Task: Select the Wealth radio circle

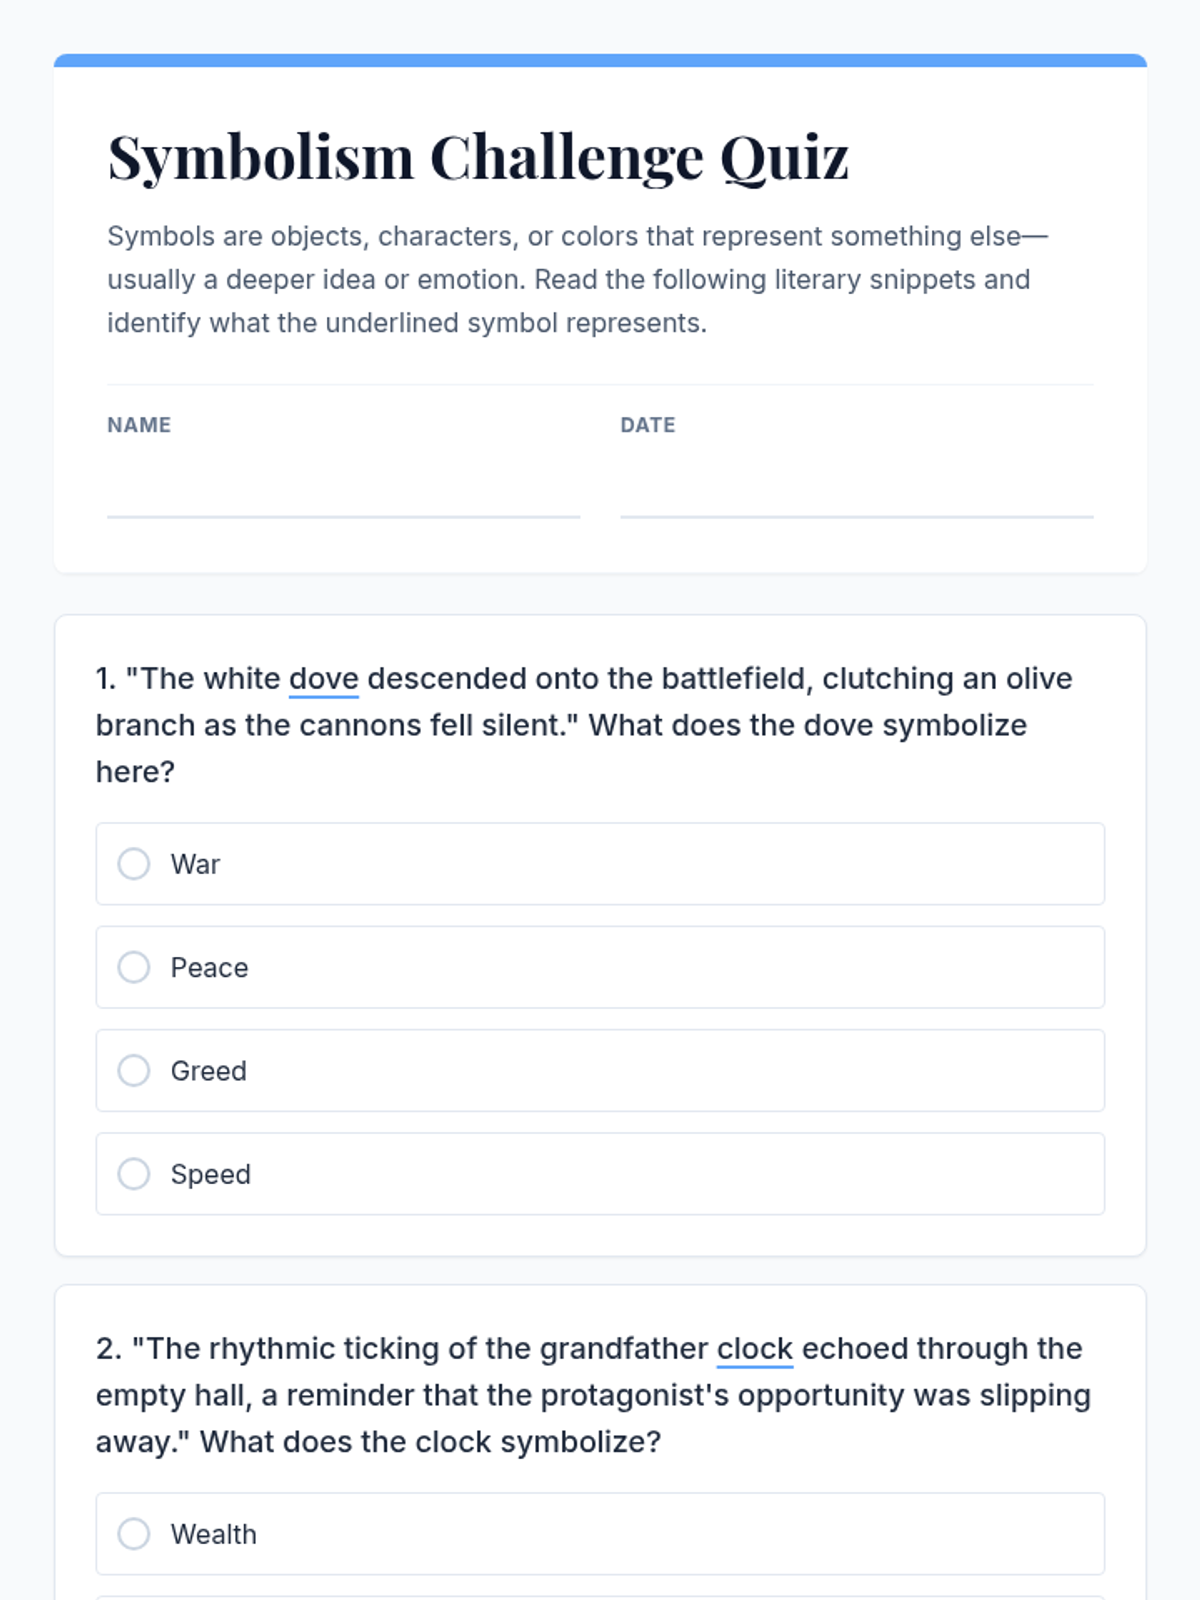Action: tap(134, 1534)
